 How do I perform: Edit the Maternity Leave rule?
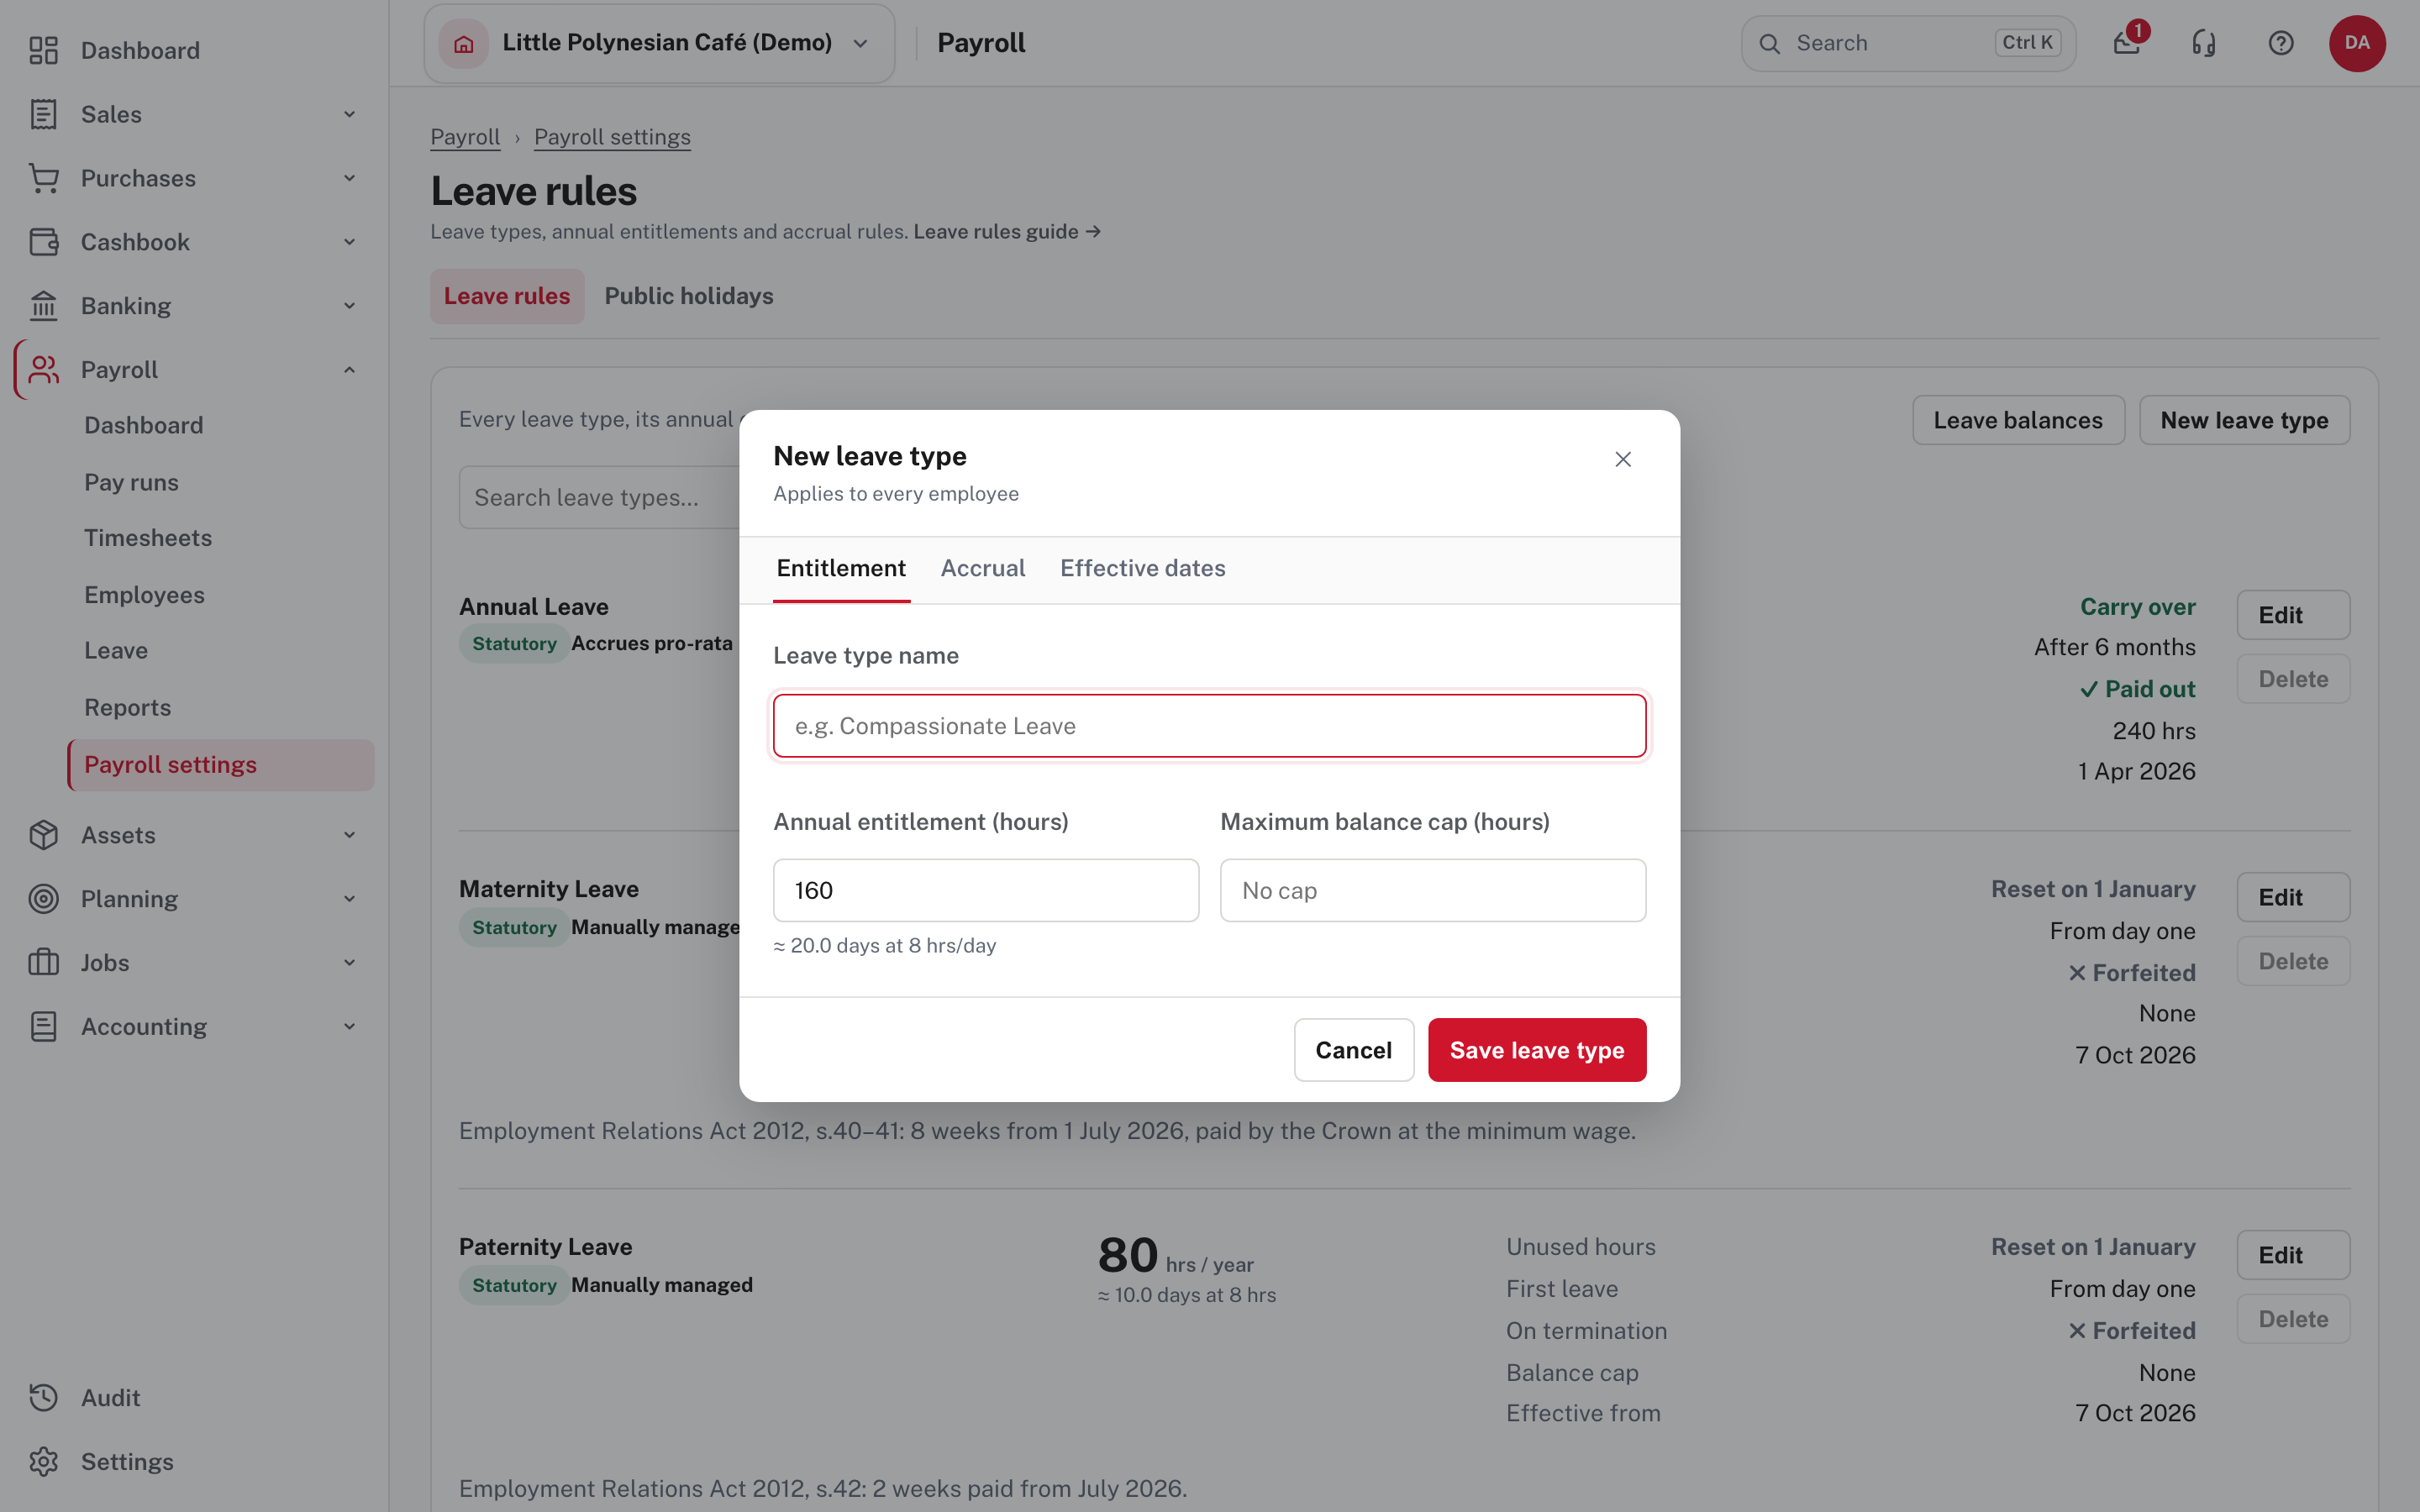2293,897
